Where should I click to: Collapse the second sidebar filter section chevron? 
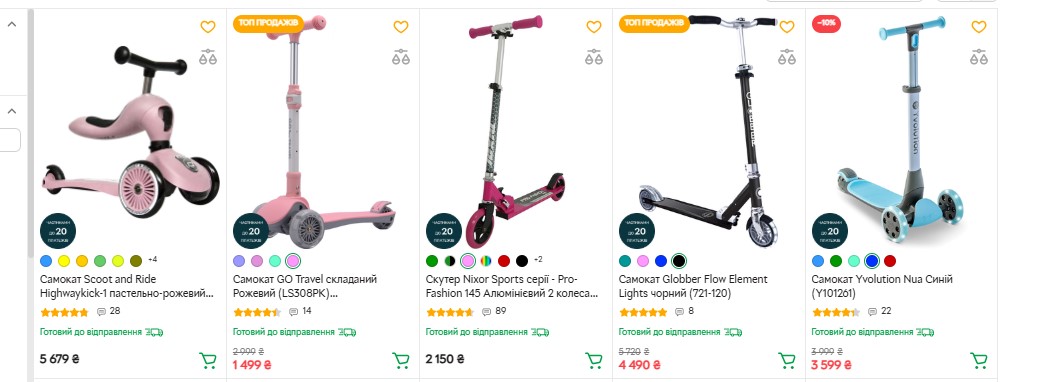tap(12, 111)
